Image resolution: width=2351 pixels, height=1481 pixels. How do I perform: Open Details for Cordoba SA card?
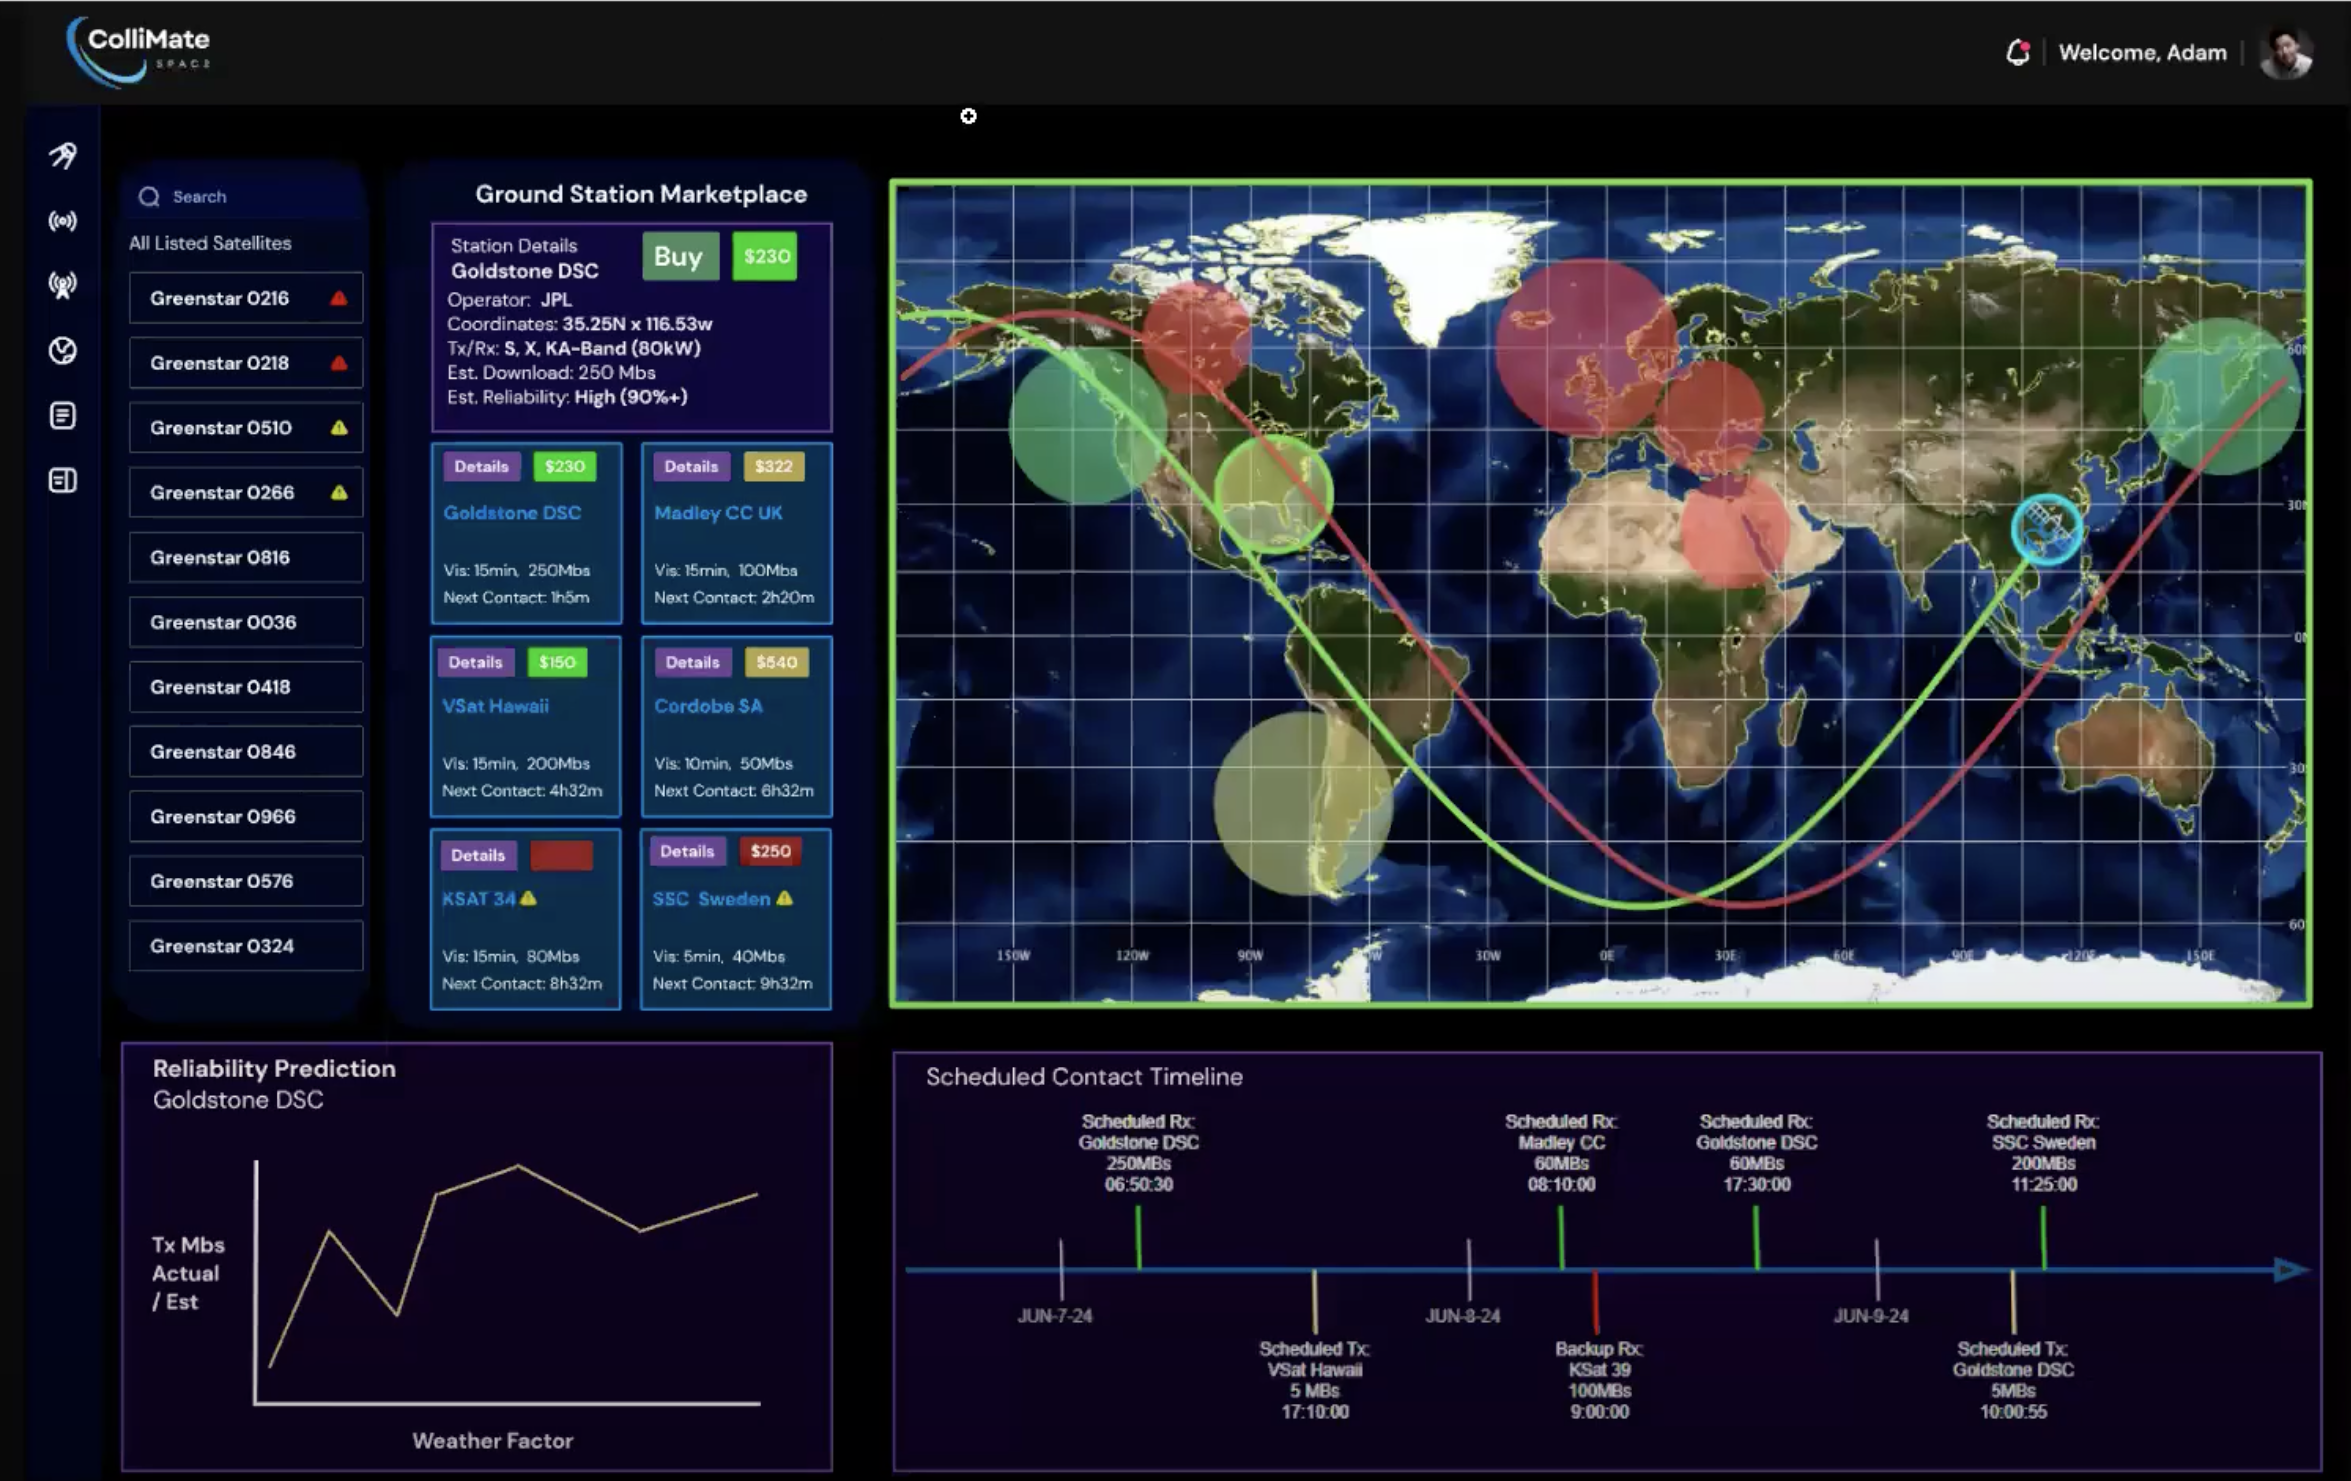coord(692,662)
